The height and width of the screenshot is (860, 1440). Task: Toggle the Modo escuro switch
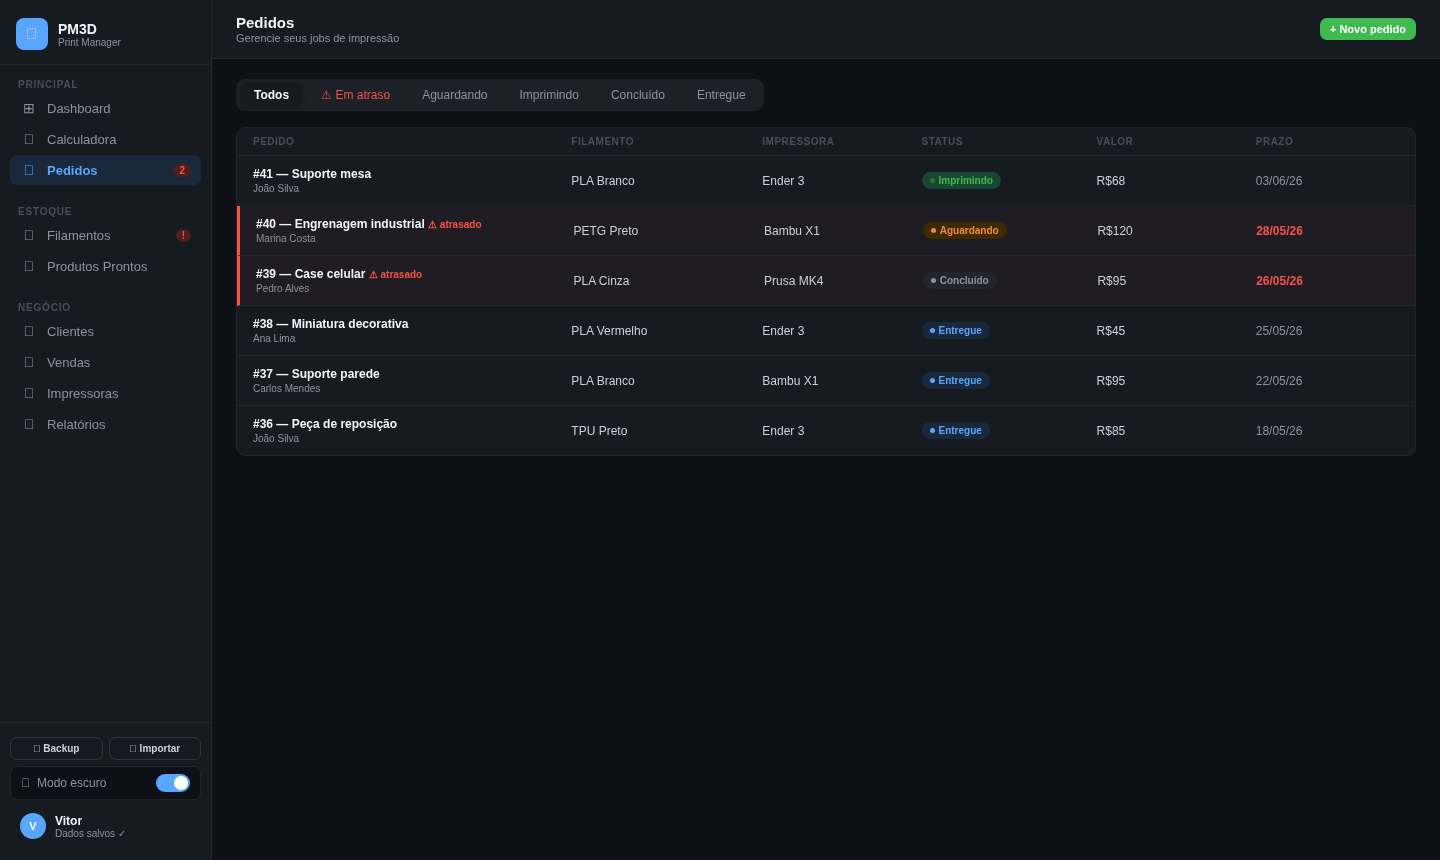click(x=173, y=783)
